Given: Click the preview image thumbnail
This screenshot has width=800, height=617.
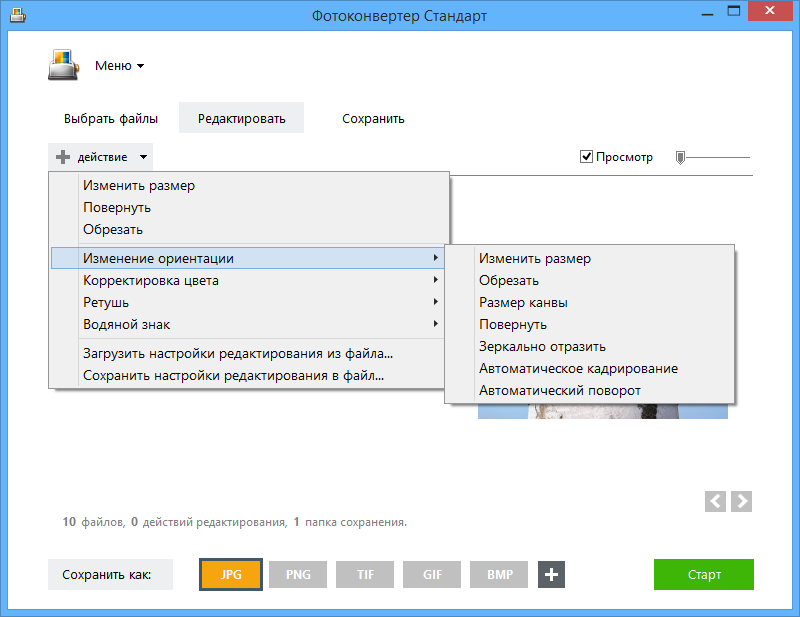Looking at the screenshot, I should (x=603, y=411).
